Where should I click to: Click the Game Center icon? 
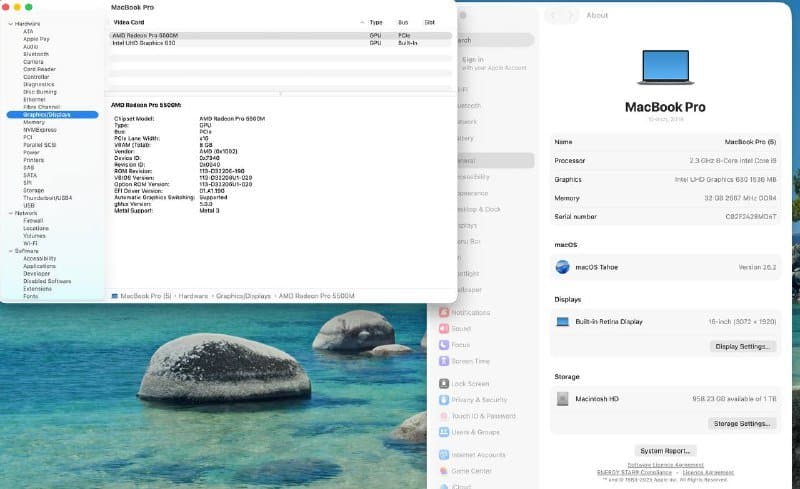pyautogui.click(x=444, y=471)
